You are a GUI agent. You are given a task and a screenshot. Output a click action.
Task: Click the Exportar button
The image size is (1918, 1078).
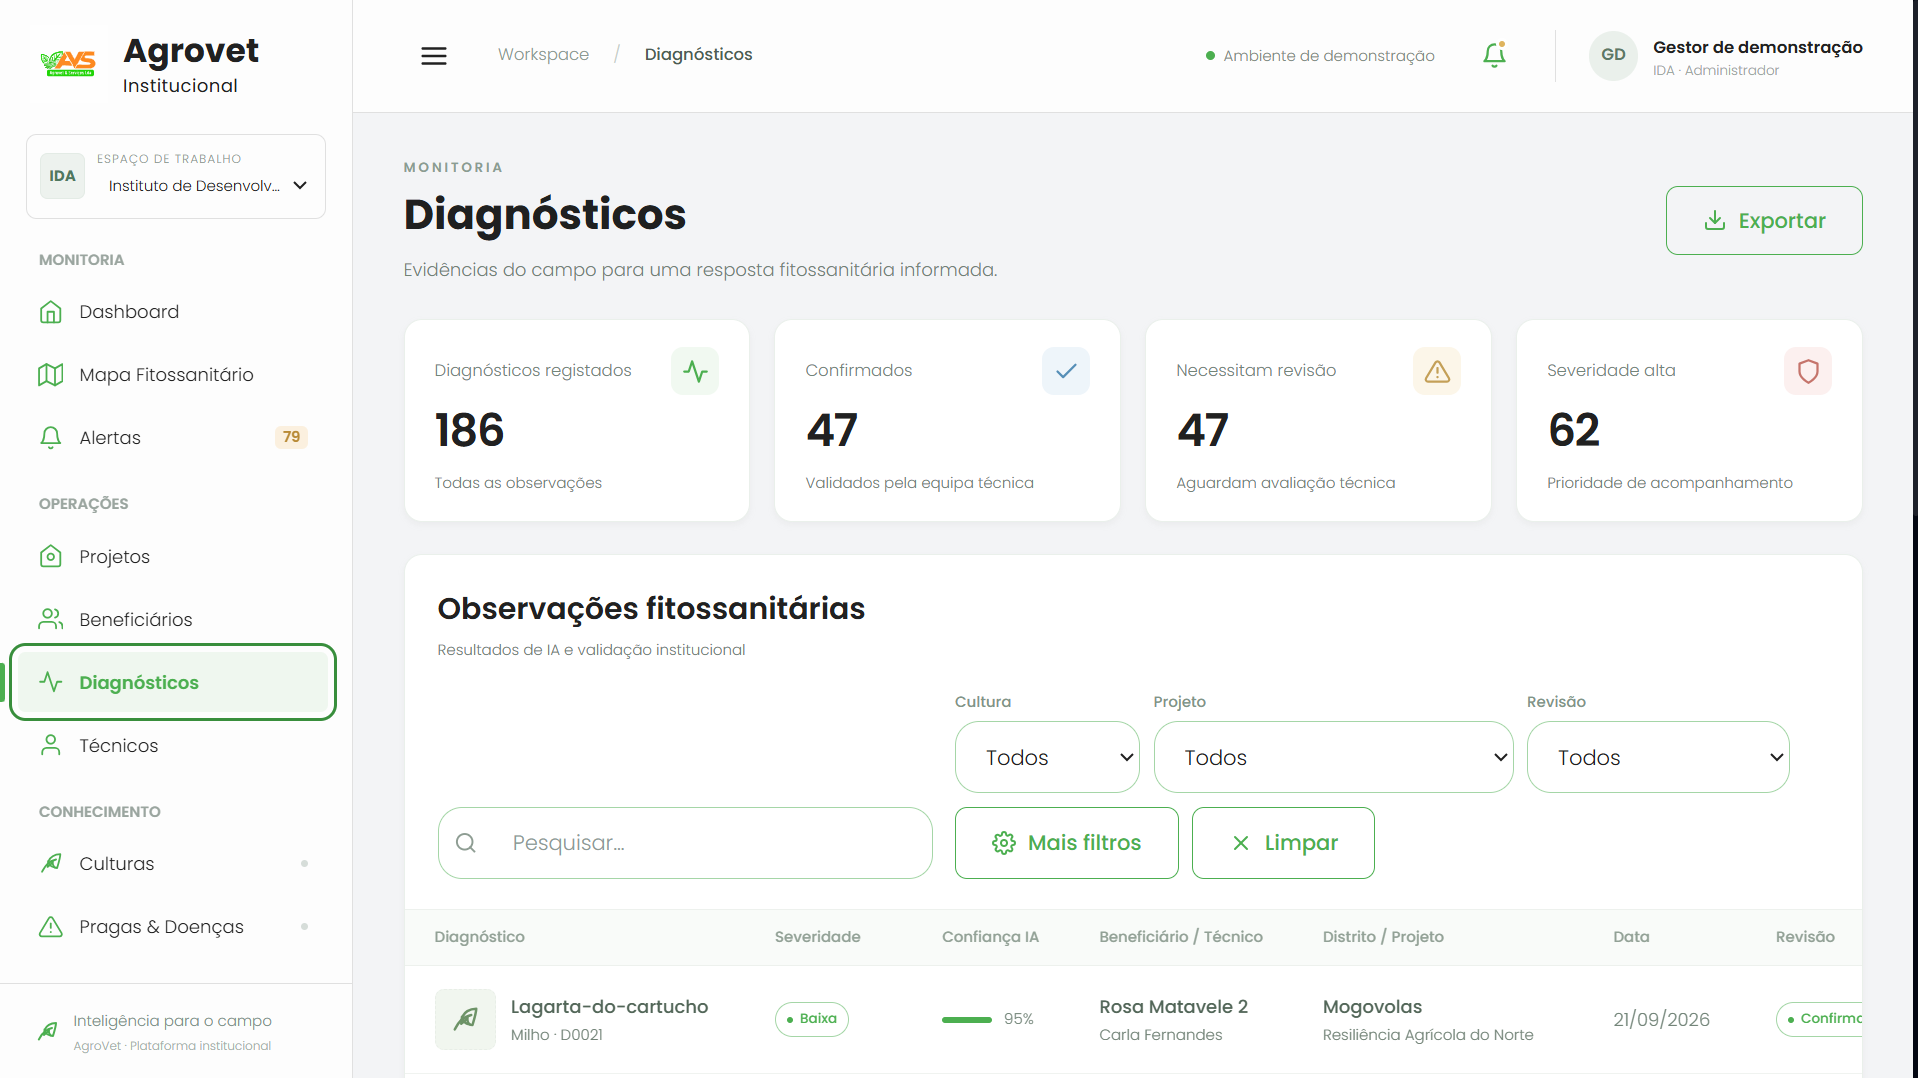pyautogui.click(x=1764, y=220)
